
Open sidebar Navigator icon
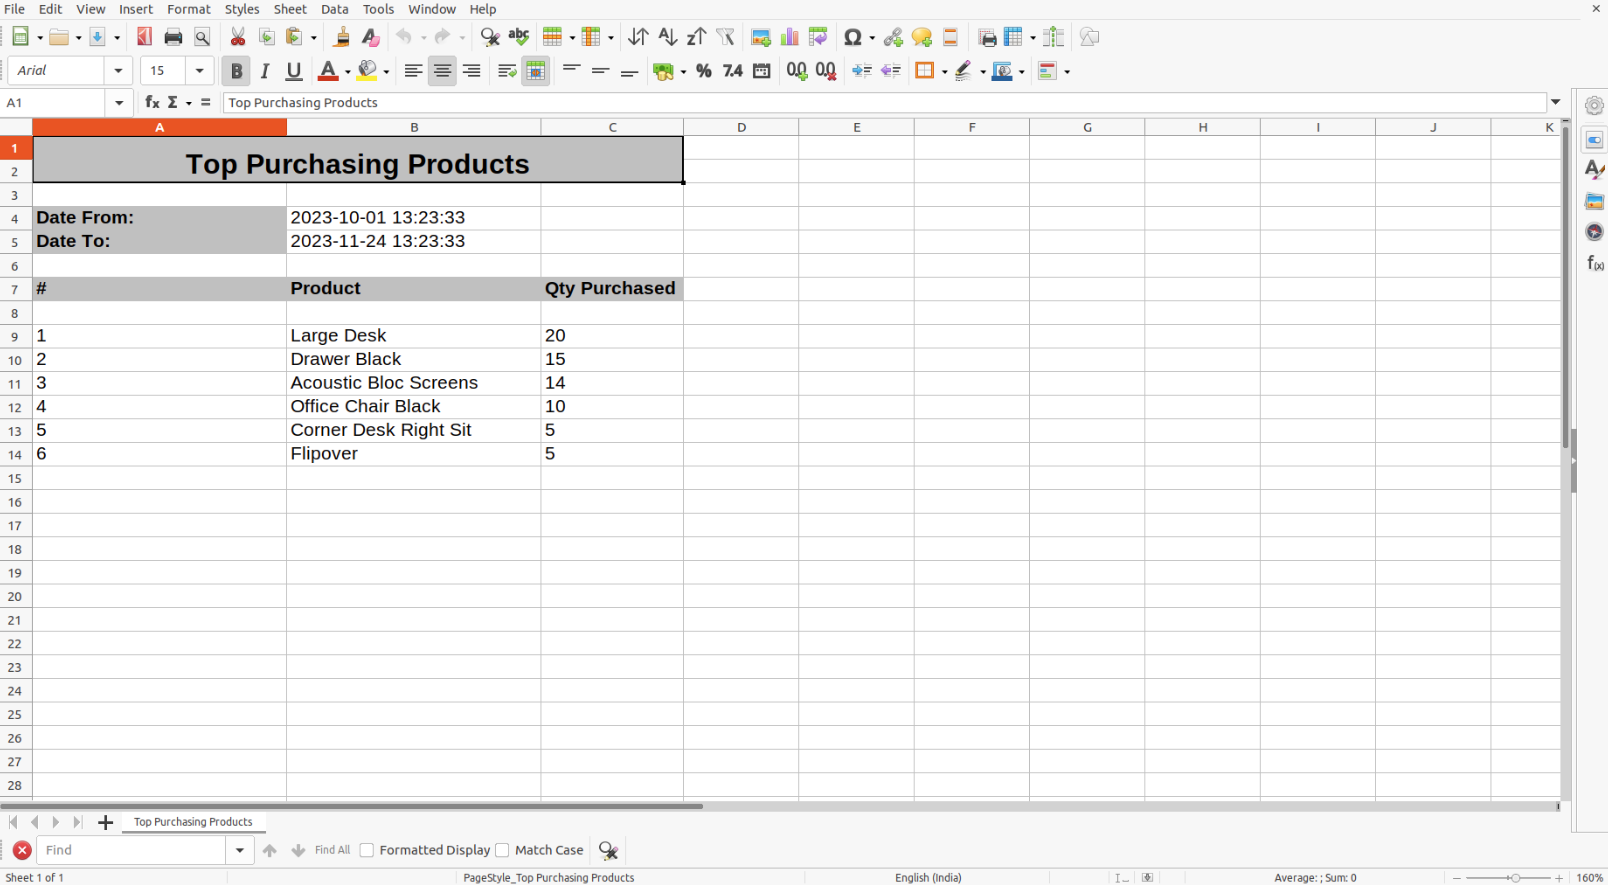pos(1594,232)
